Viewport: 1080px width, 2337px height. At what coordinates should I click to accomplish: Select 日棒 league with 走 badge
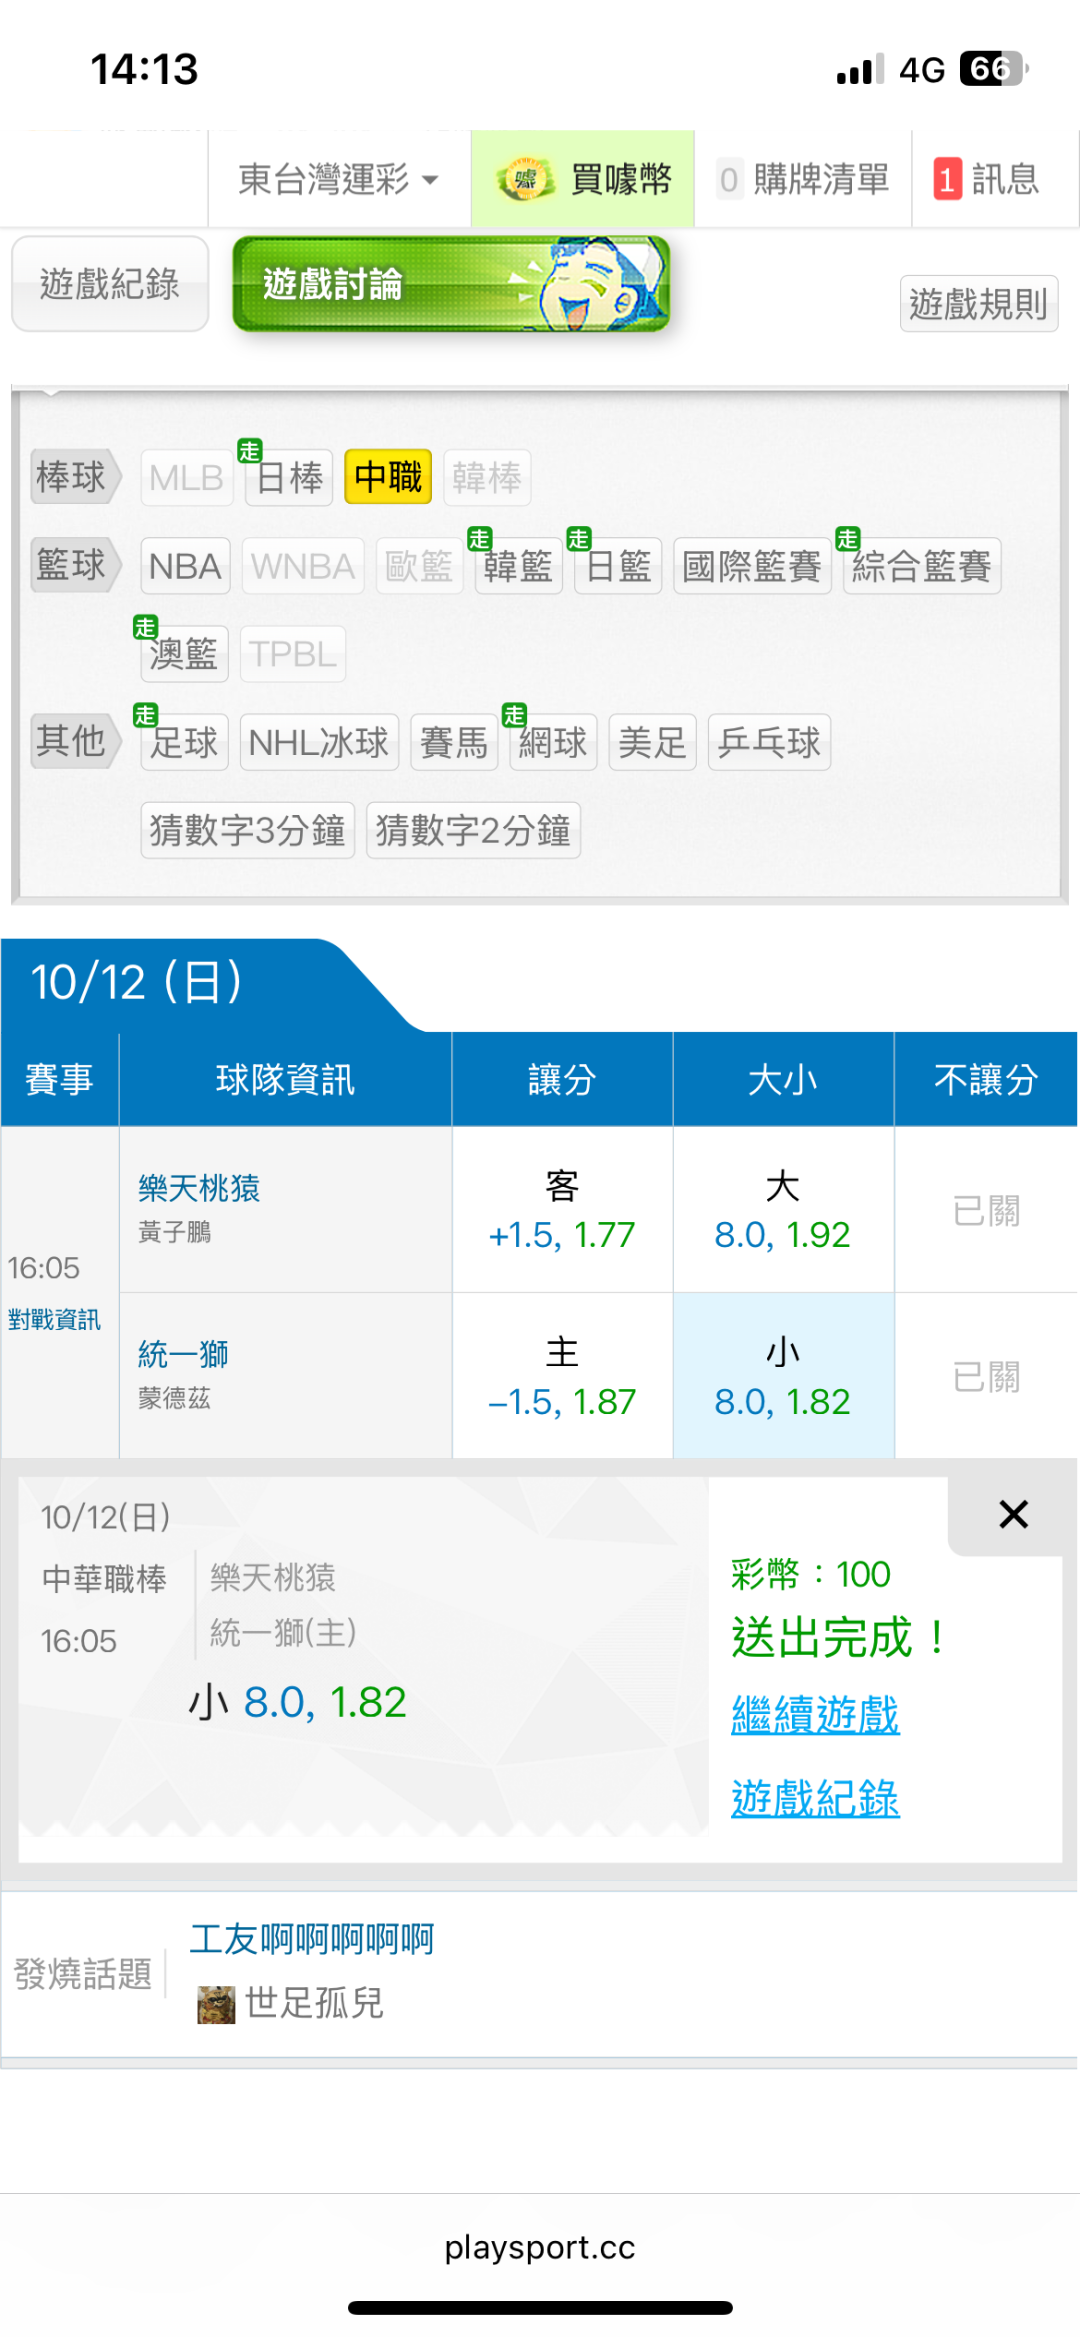[x=289, y=478]
